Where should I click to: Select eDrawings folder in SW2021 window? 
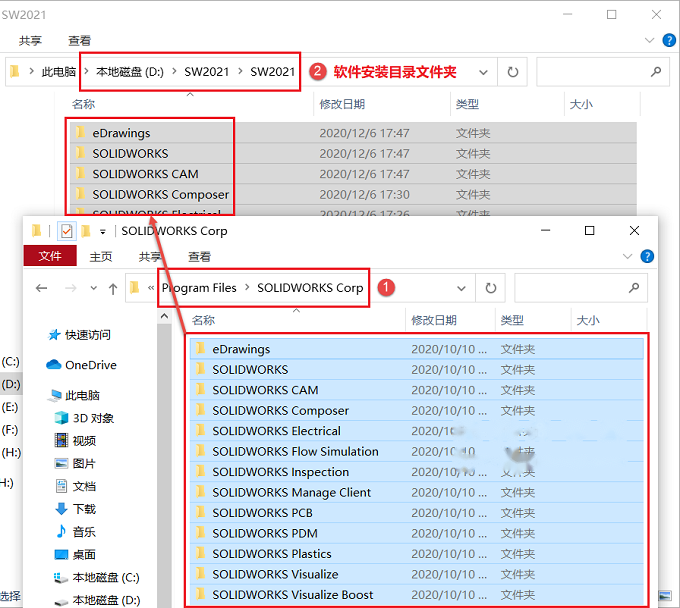[x=353, y=133]
